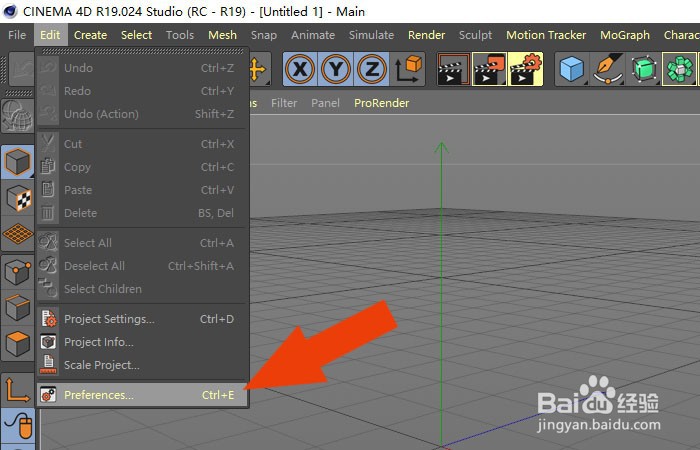
Task: Select the Texture mode checkered cube
Action: (x=17, y=198)
